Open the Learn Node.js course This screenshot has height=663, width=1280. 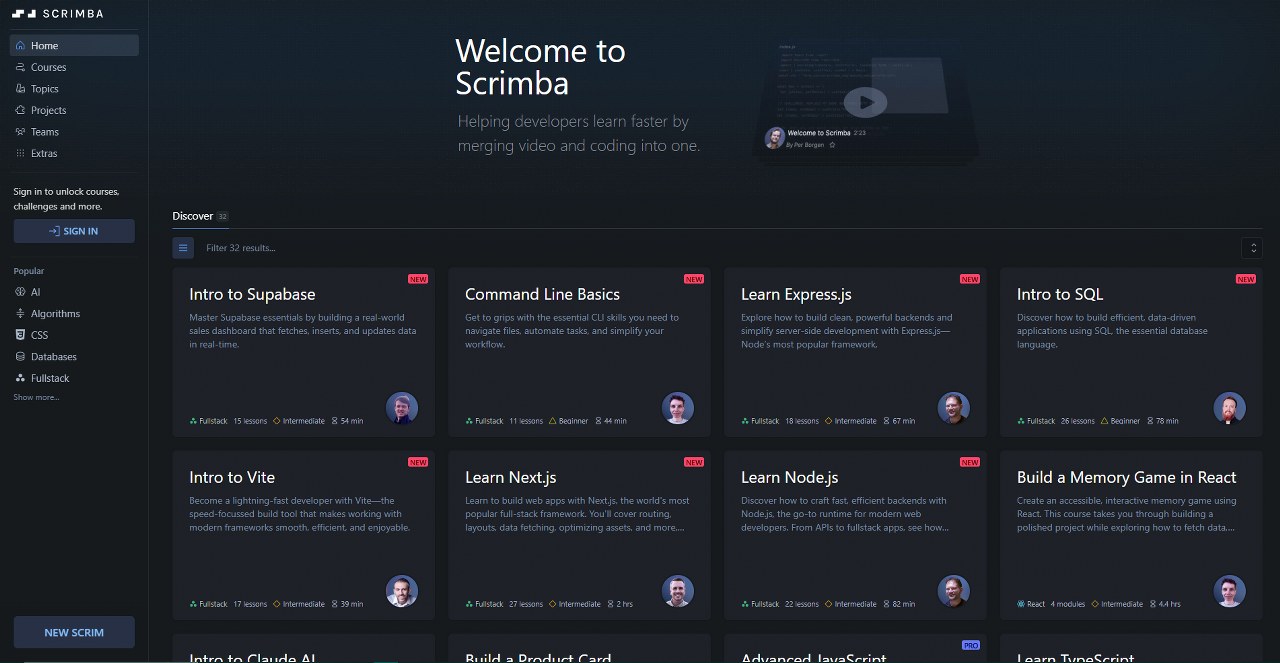(x=856, y=535)
